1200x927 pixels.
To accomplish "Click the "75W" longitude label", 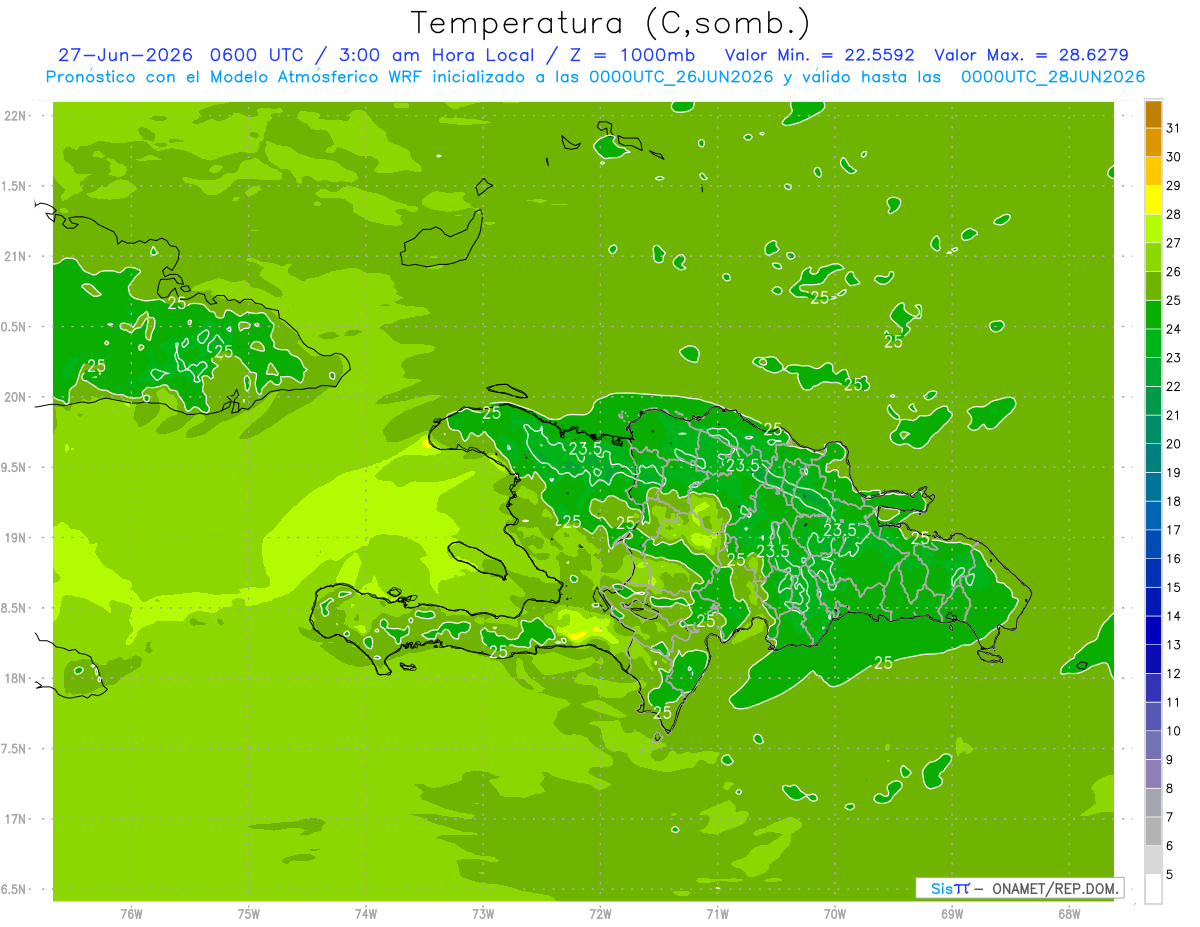I will [x=249, y=914].
